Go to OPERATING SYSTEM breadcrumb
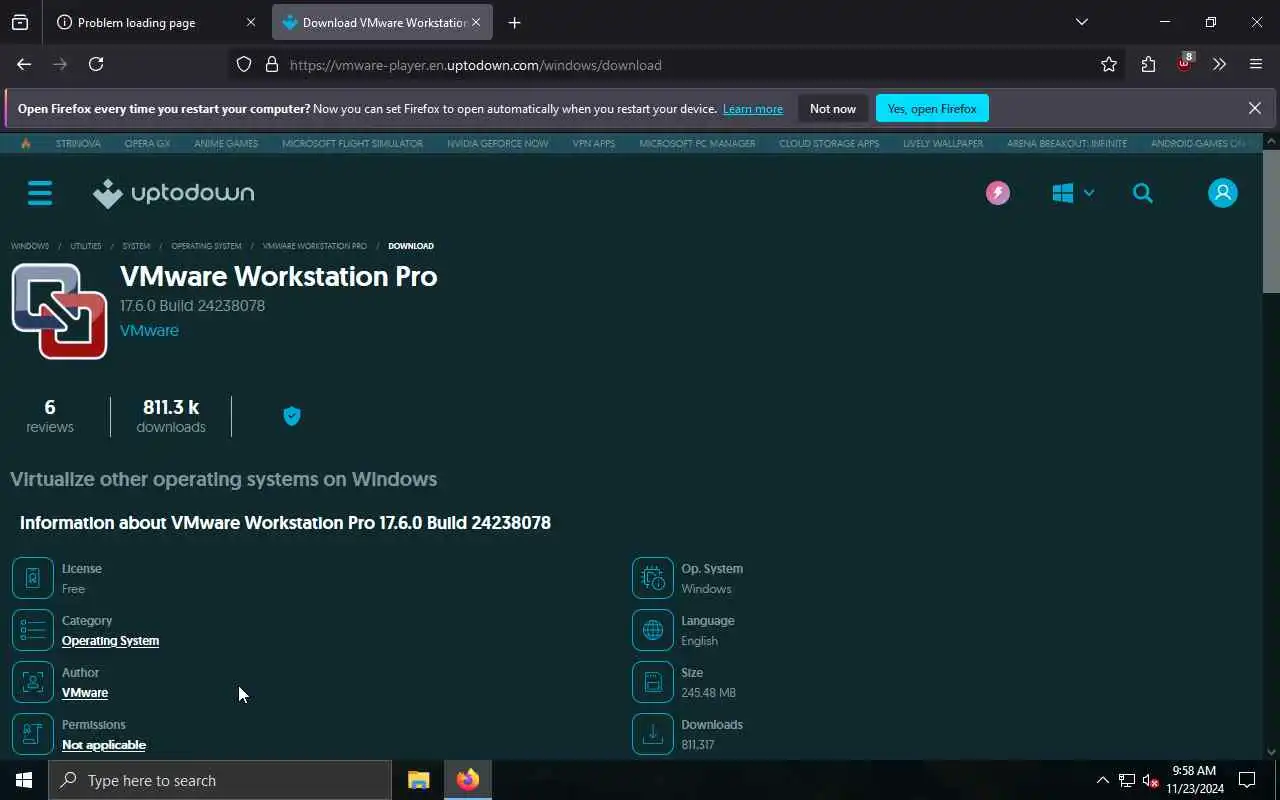 coord(206,246)
